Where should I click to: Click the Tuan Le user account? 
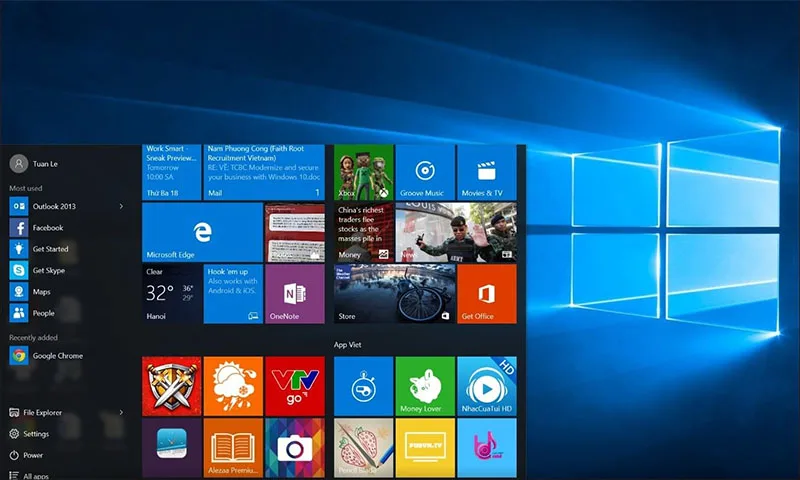[x=34, y=164]
